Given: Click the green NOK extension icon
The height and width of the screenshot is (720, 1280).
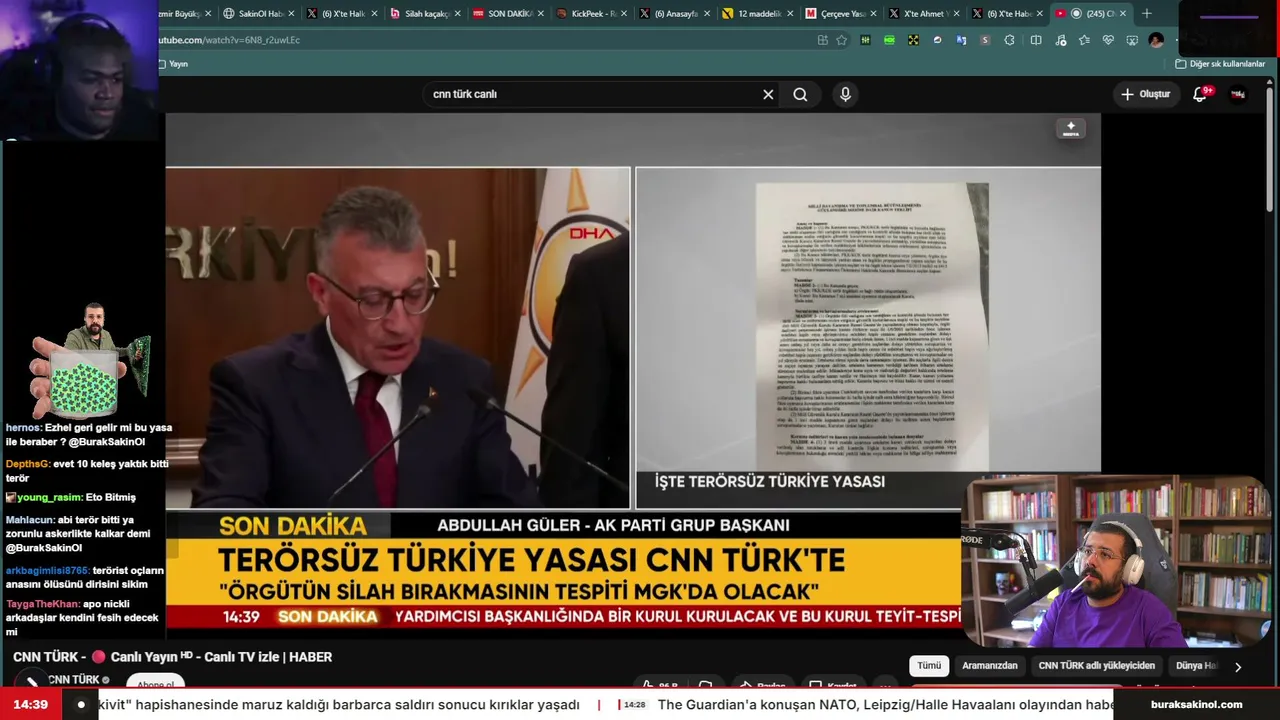Looking at the screenshot, I should click(889, 40).
